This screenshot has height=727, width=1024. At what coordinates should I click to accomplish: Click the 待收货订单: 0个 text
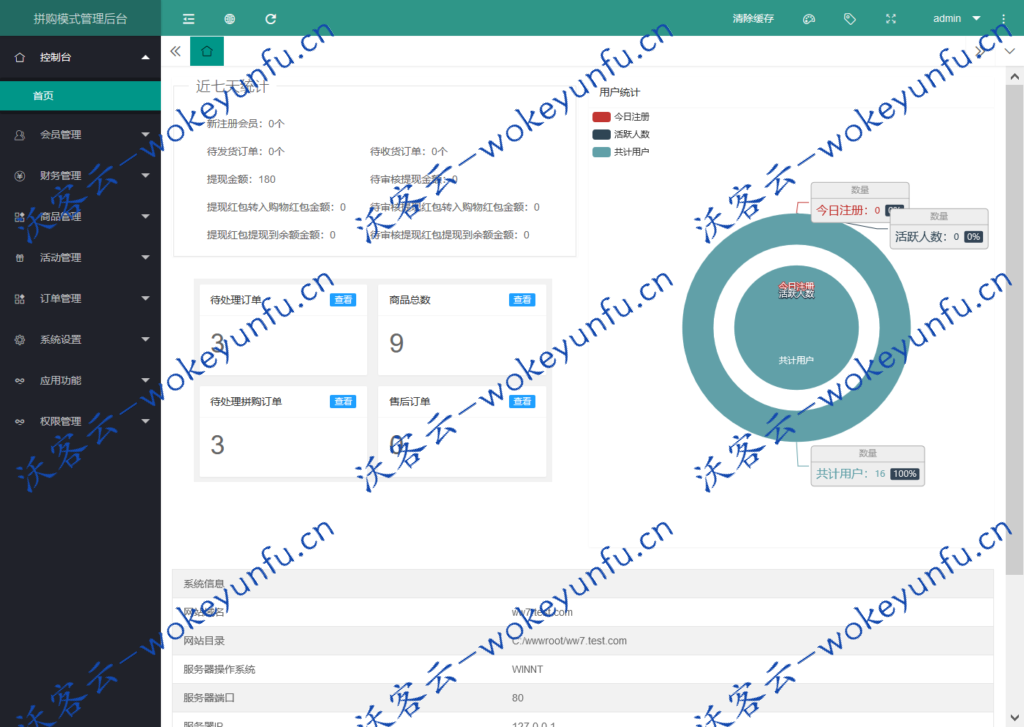pyautogui.click(x=409, y=152)
